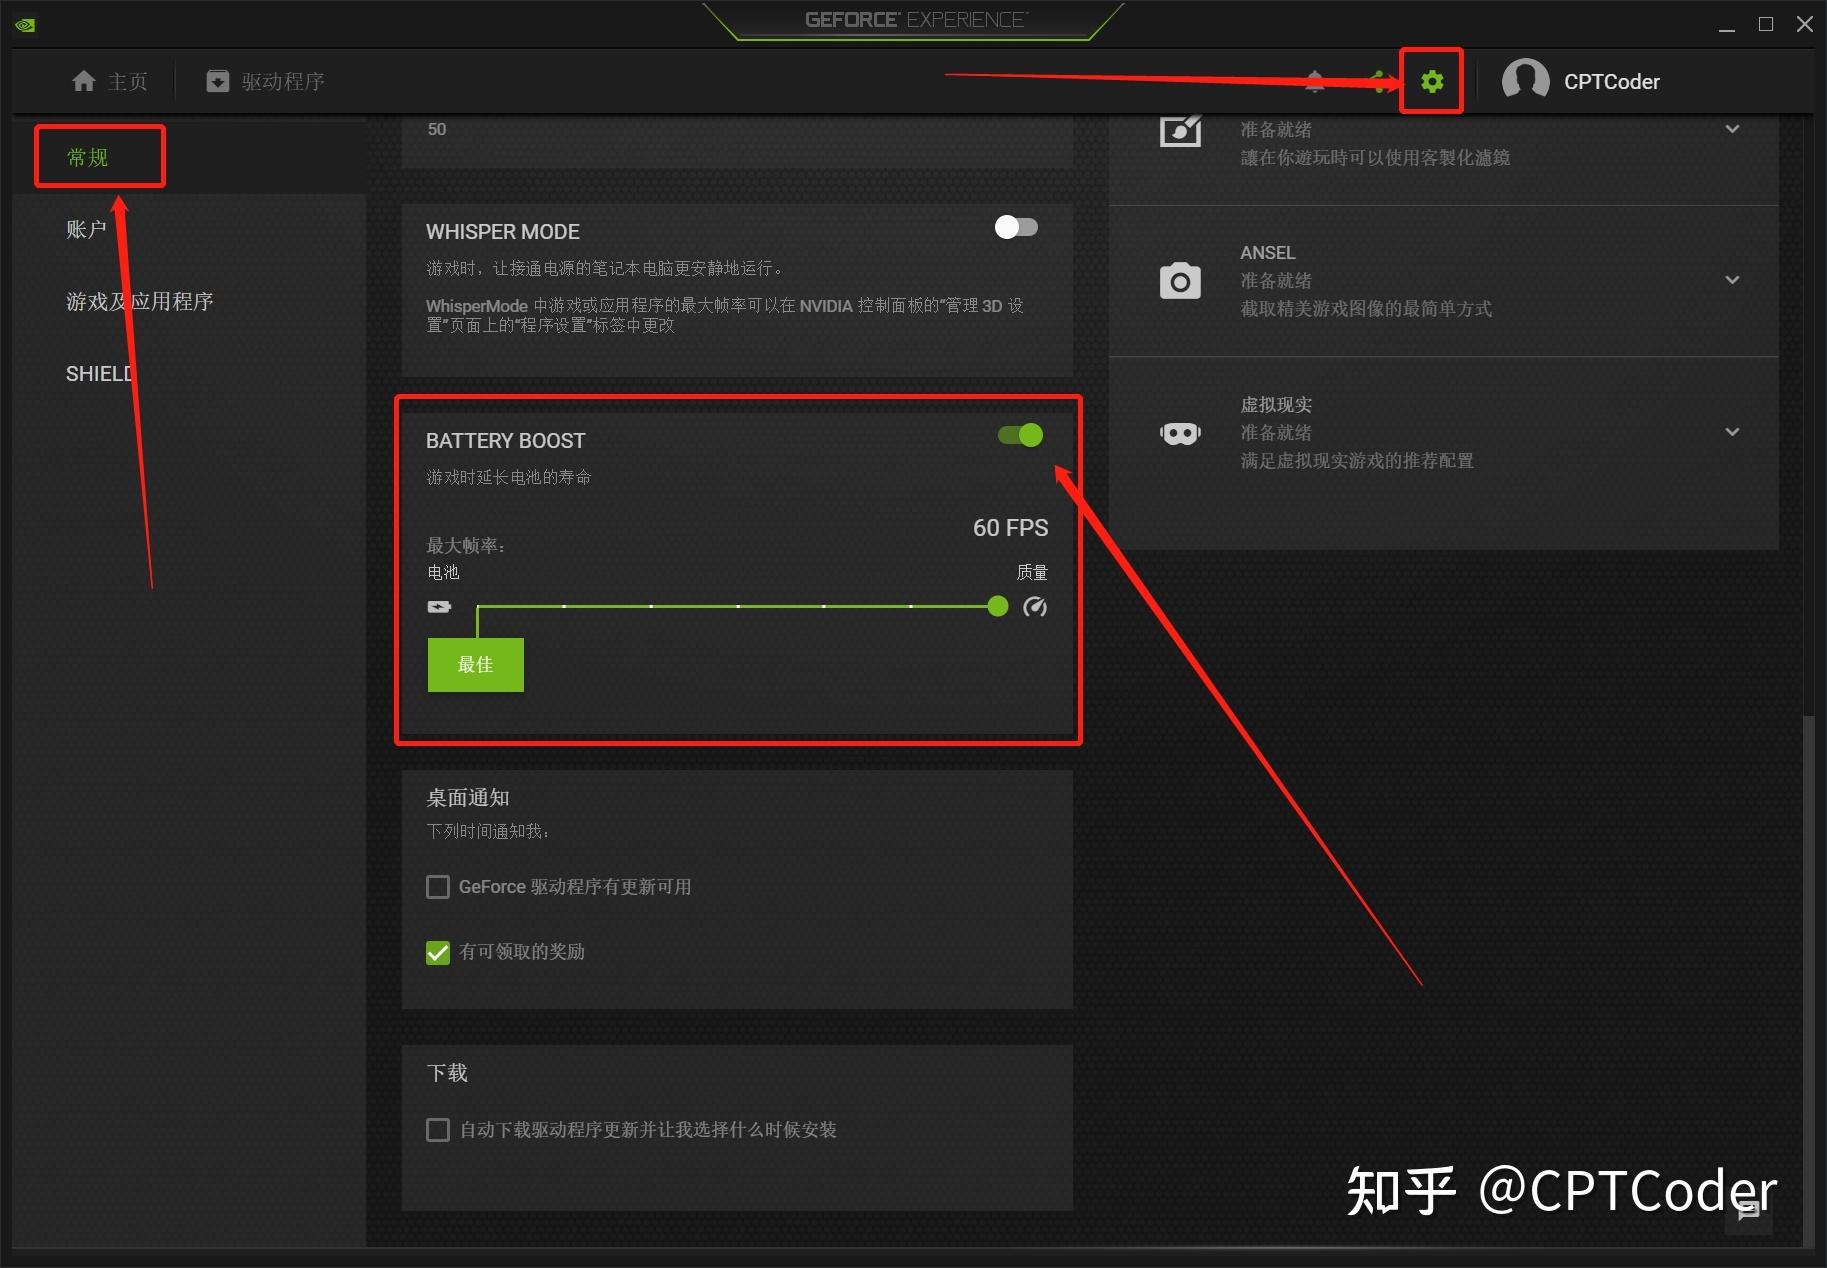Click the NVIDIA logo in title bar
Image resolution: width=1827 pixels, height=1268 pixels.
(25, 25)
